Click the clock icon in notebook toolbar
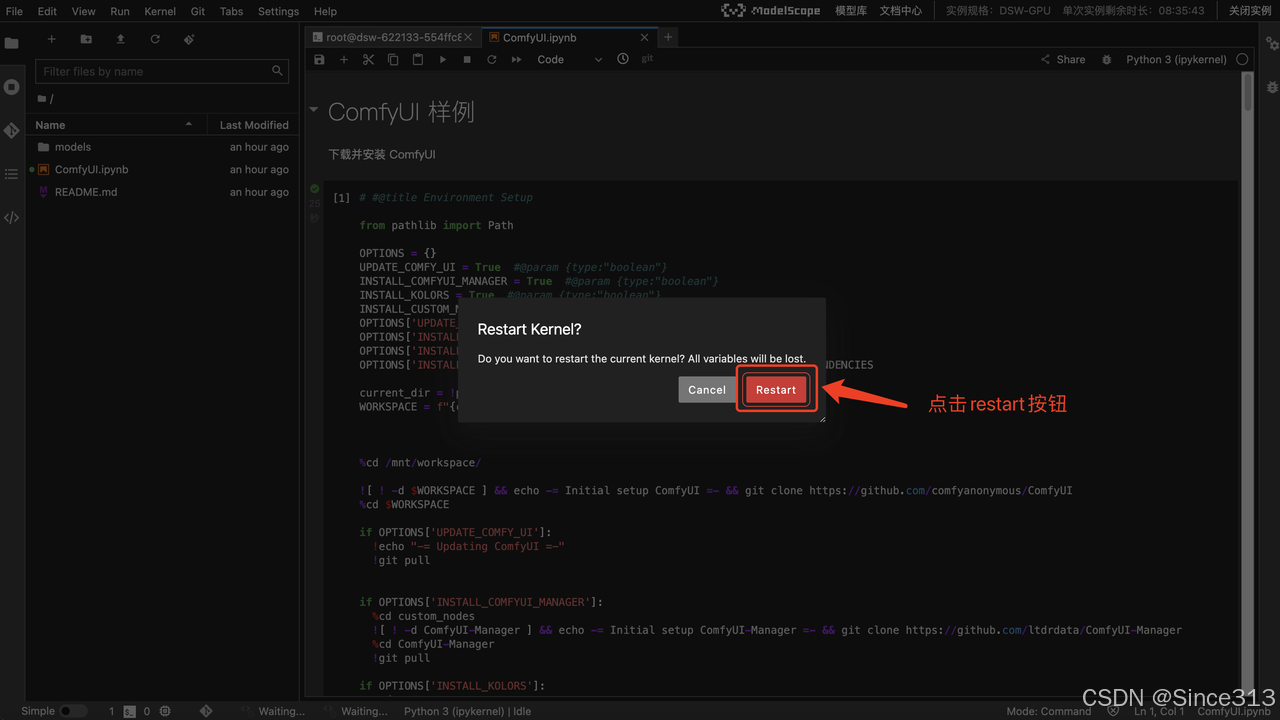 click(x=623, y=59)
